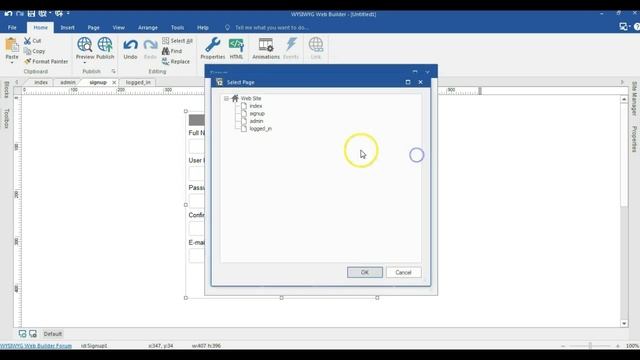This screenshot has width=640, height=360.
Task: Click tab strip scroll-left arrow
Action: 17,82
